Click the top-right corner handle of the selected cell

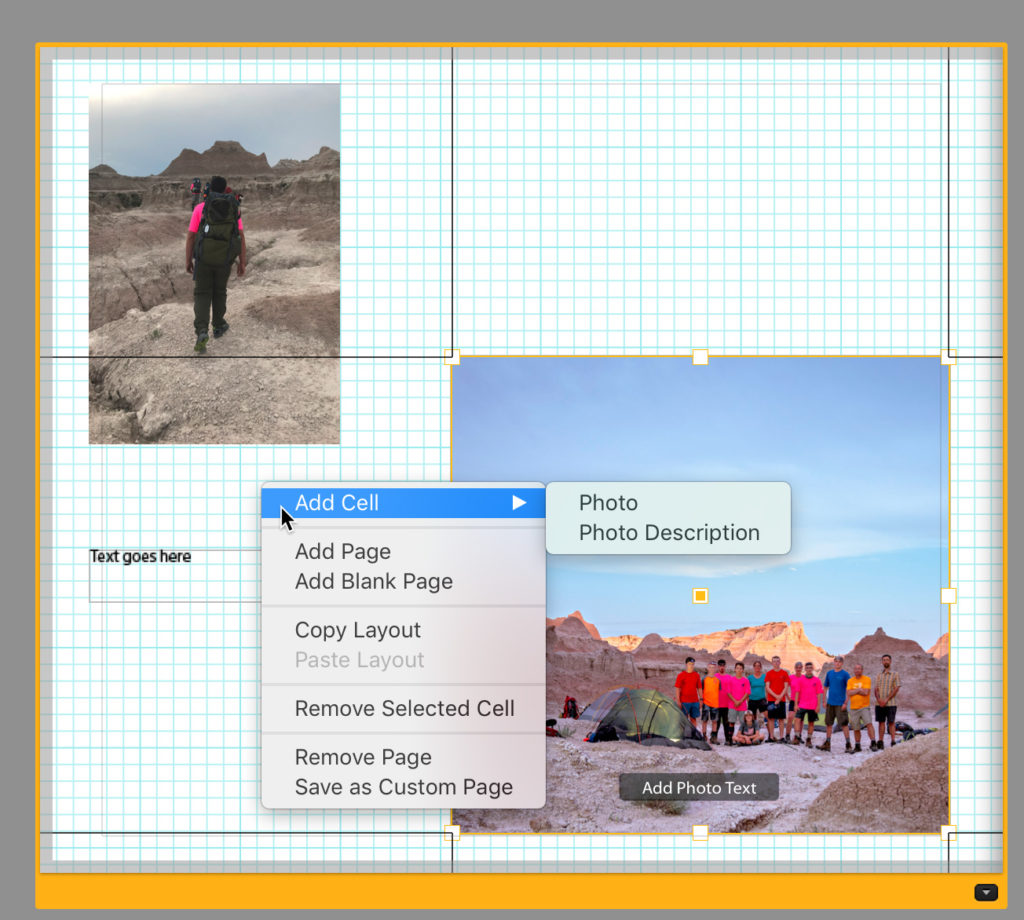click(x=949, y=357)
